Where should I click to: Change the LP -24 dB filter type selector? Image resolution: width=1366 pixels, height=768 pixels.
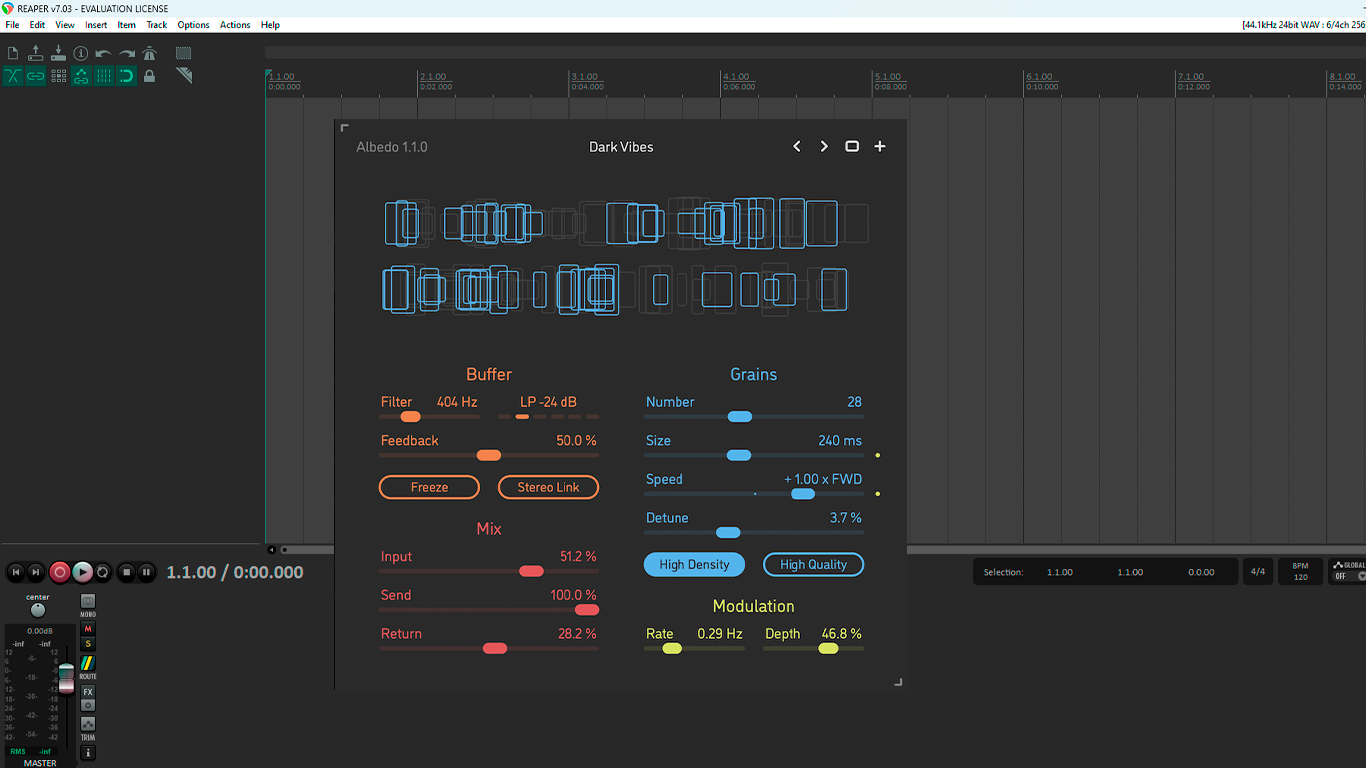[x=548, y=402]
